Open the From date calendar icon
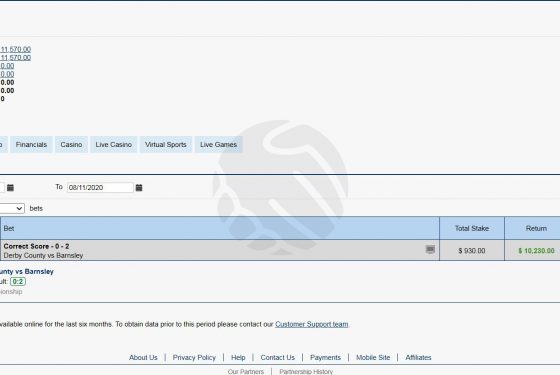 pos(10,188)
